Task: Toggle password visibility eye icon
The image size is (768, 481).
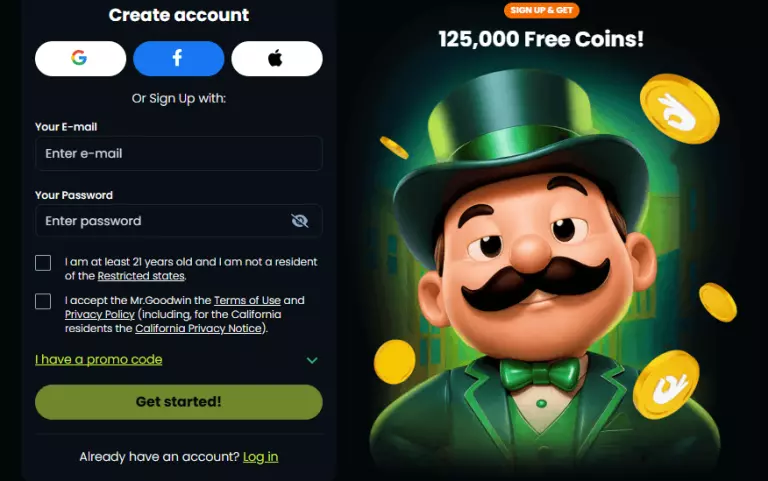Action: coord(299,221)
